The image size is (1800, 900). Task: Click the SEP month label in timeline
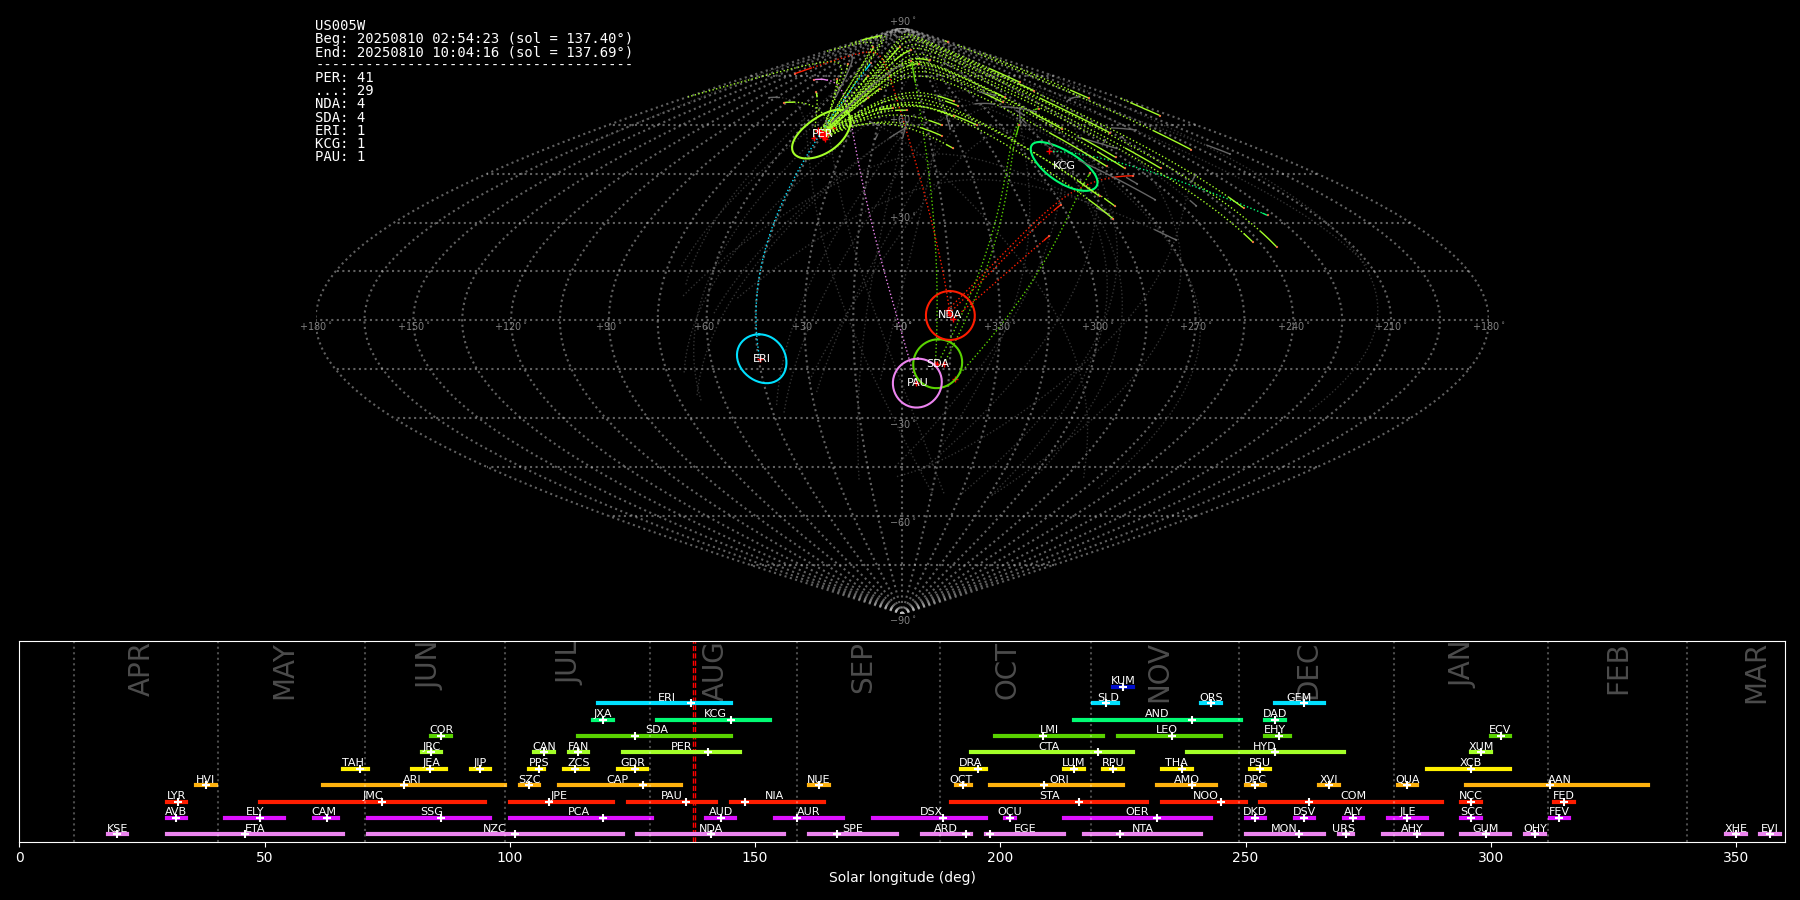tap(862, 669)
